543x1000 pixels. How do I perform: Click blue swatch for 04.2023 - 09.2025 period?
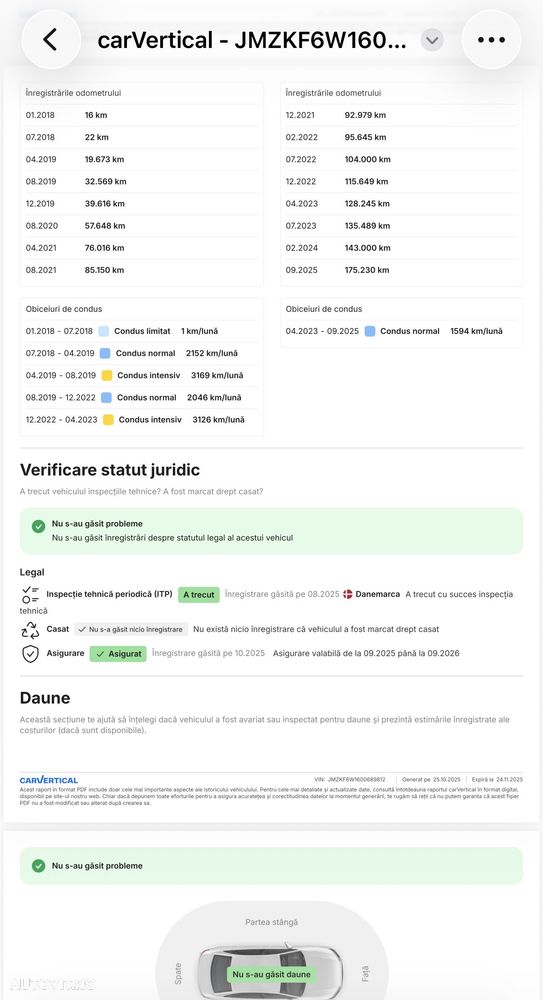tap(369, 331)
